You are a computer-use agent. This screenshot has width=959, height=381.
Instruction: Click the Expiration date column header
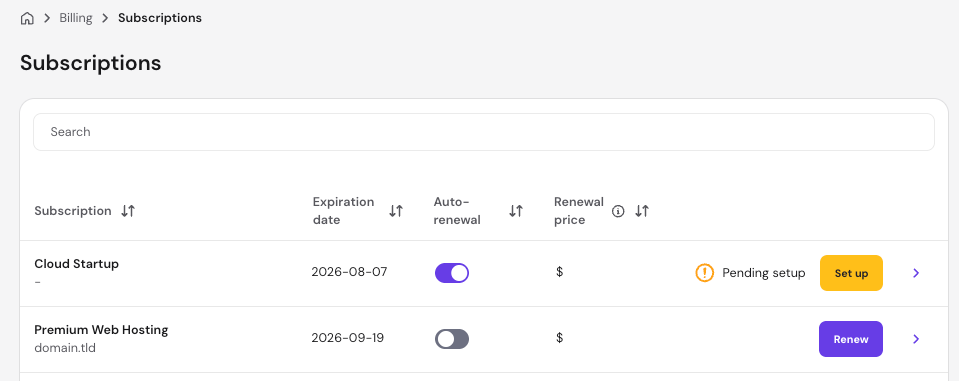[343, 211]
